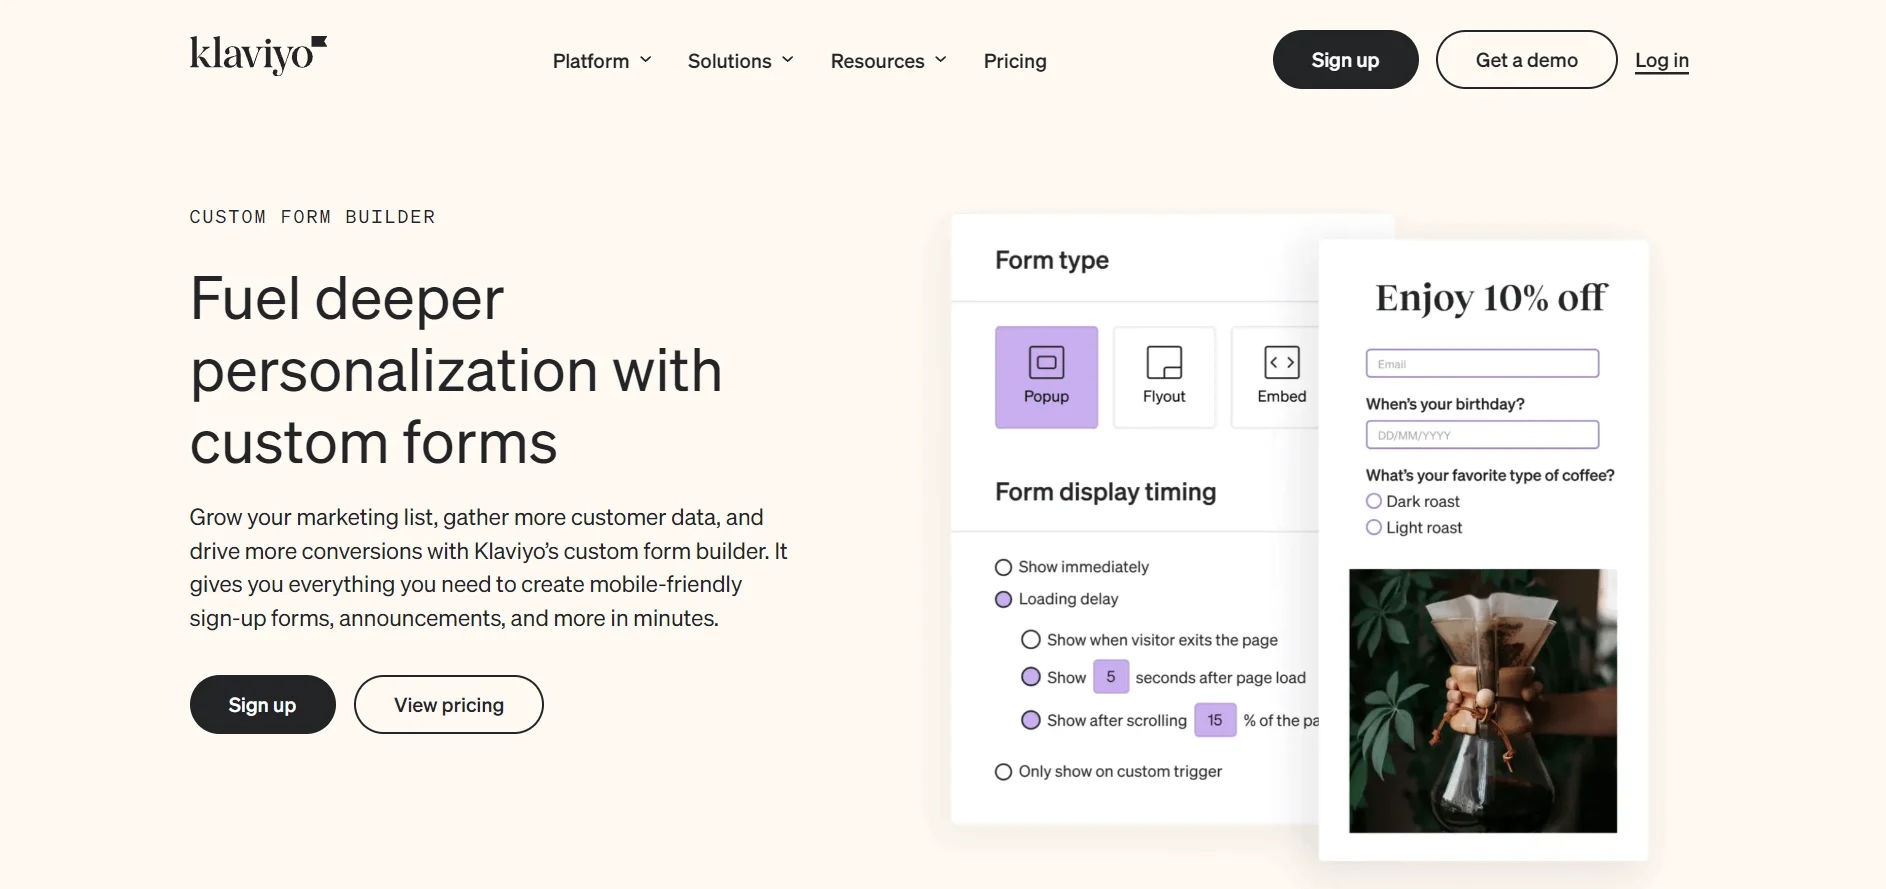The height and width of the screenshot is (889, 1886).
Task: Expand the Solutions menu
Action: 739,61
